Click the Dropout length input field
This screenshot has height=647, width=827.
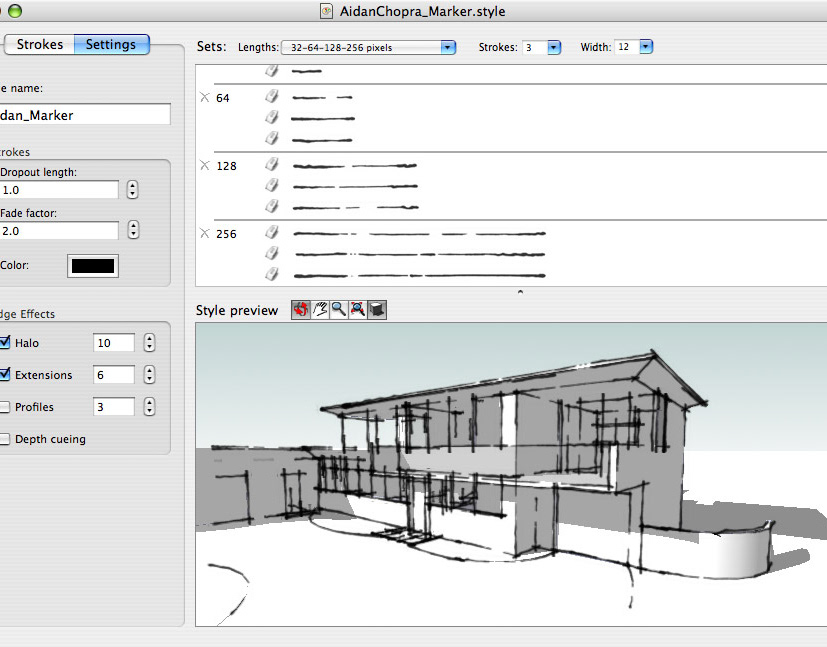point(59,190)
